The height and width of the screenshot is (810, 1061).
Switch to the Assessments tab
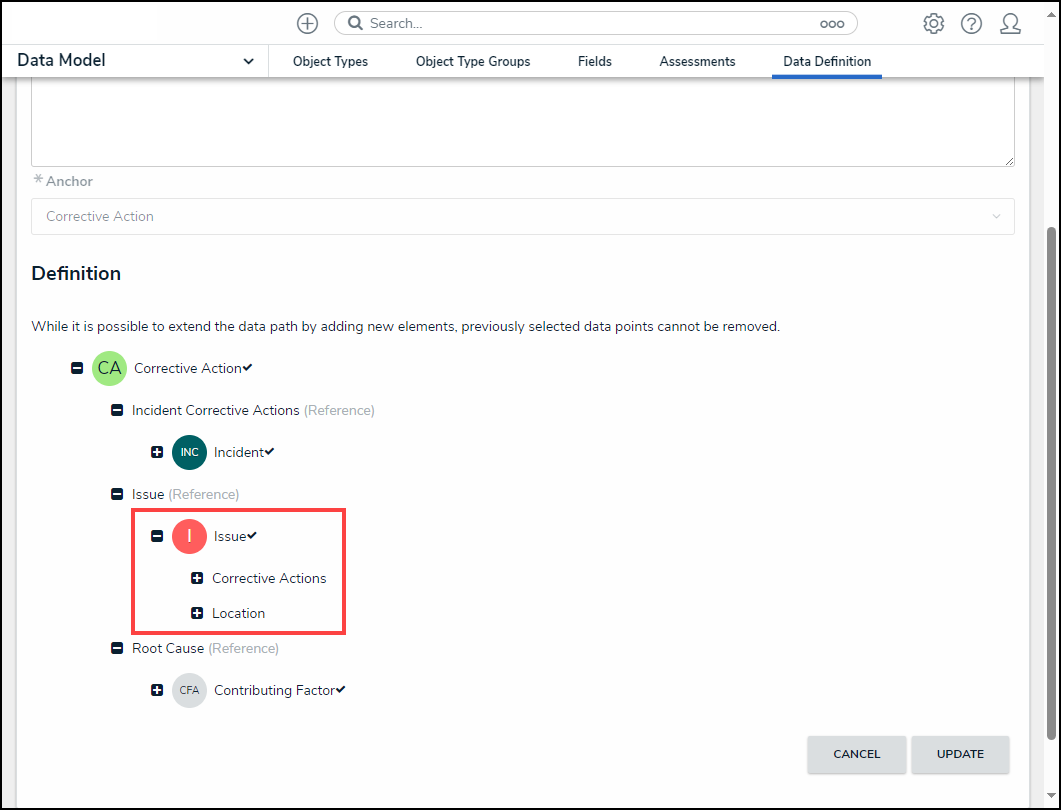[x=697, y=61]
